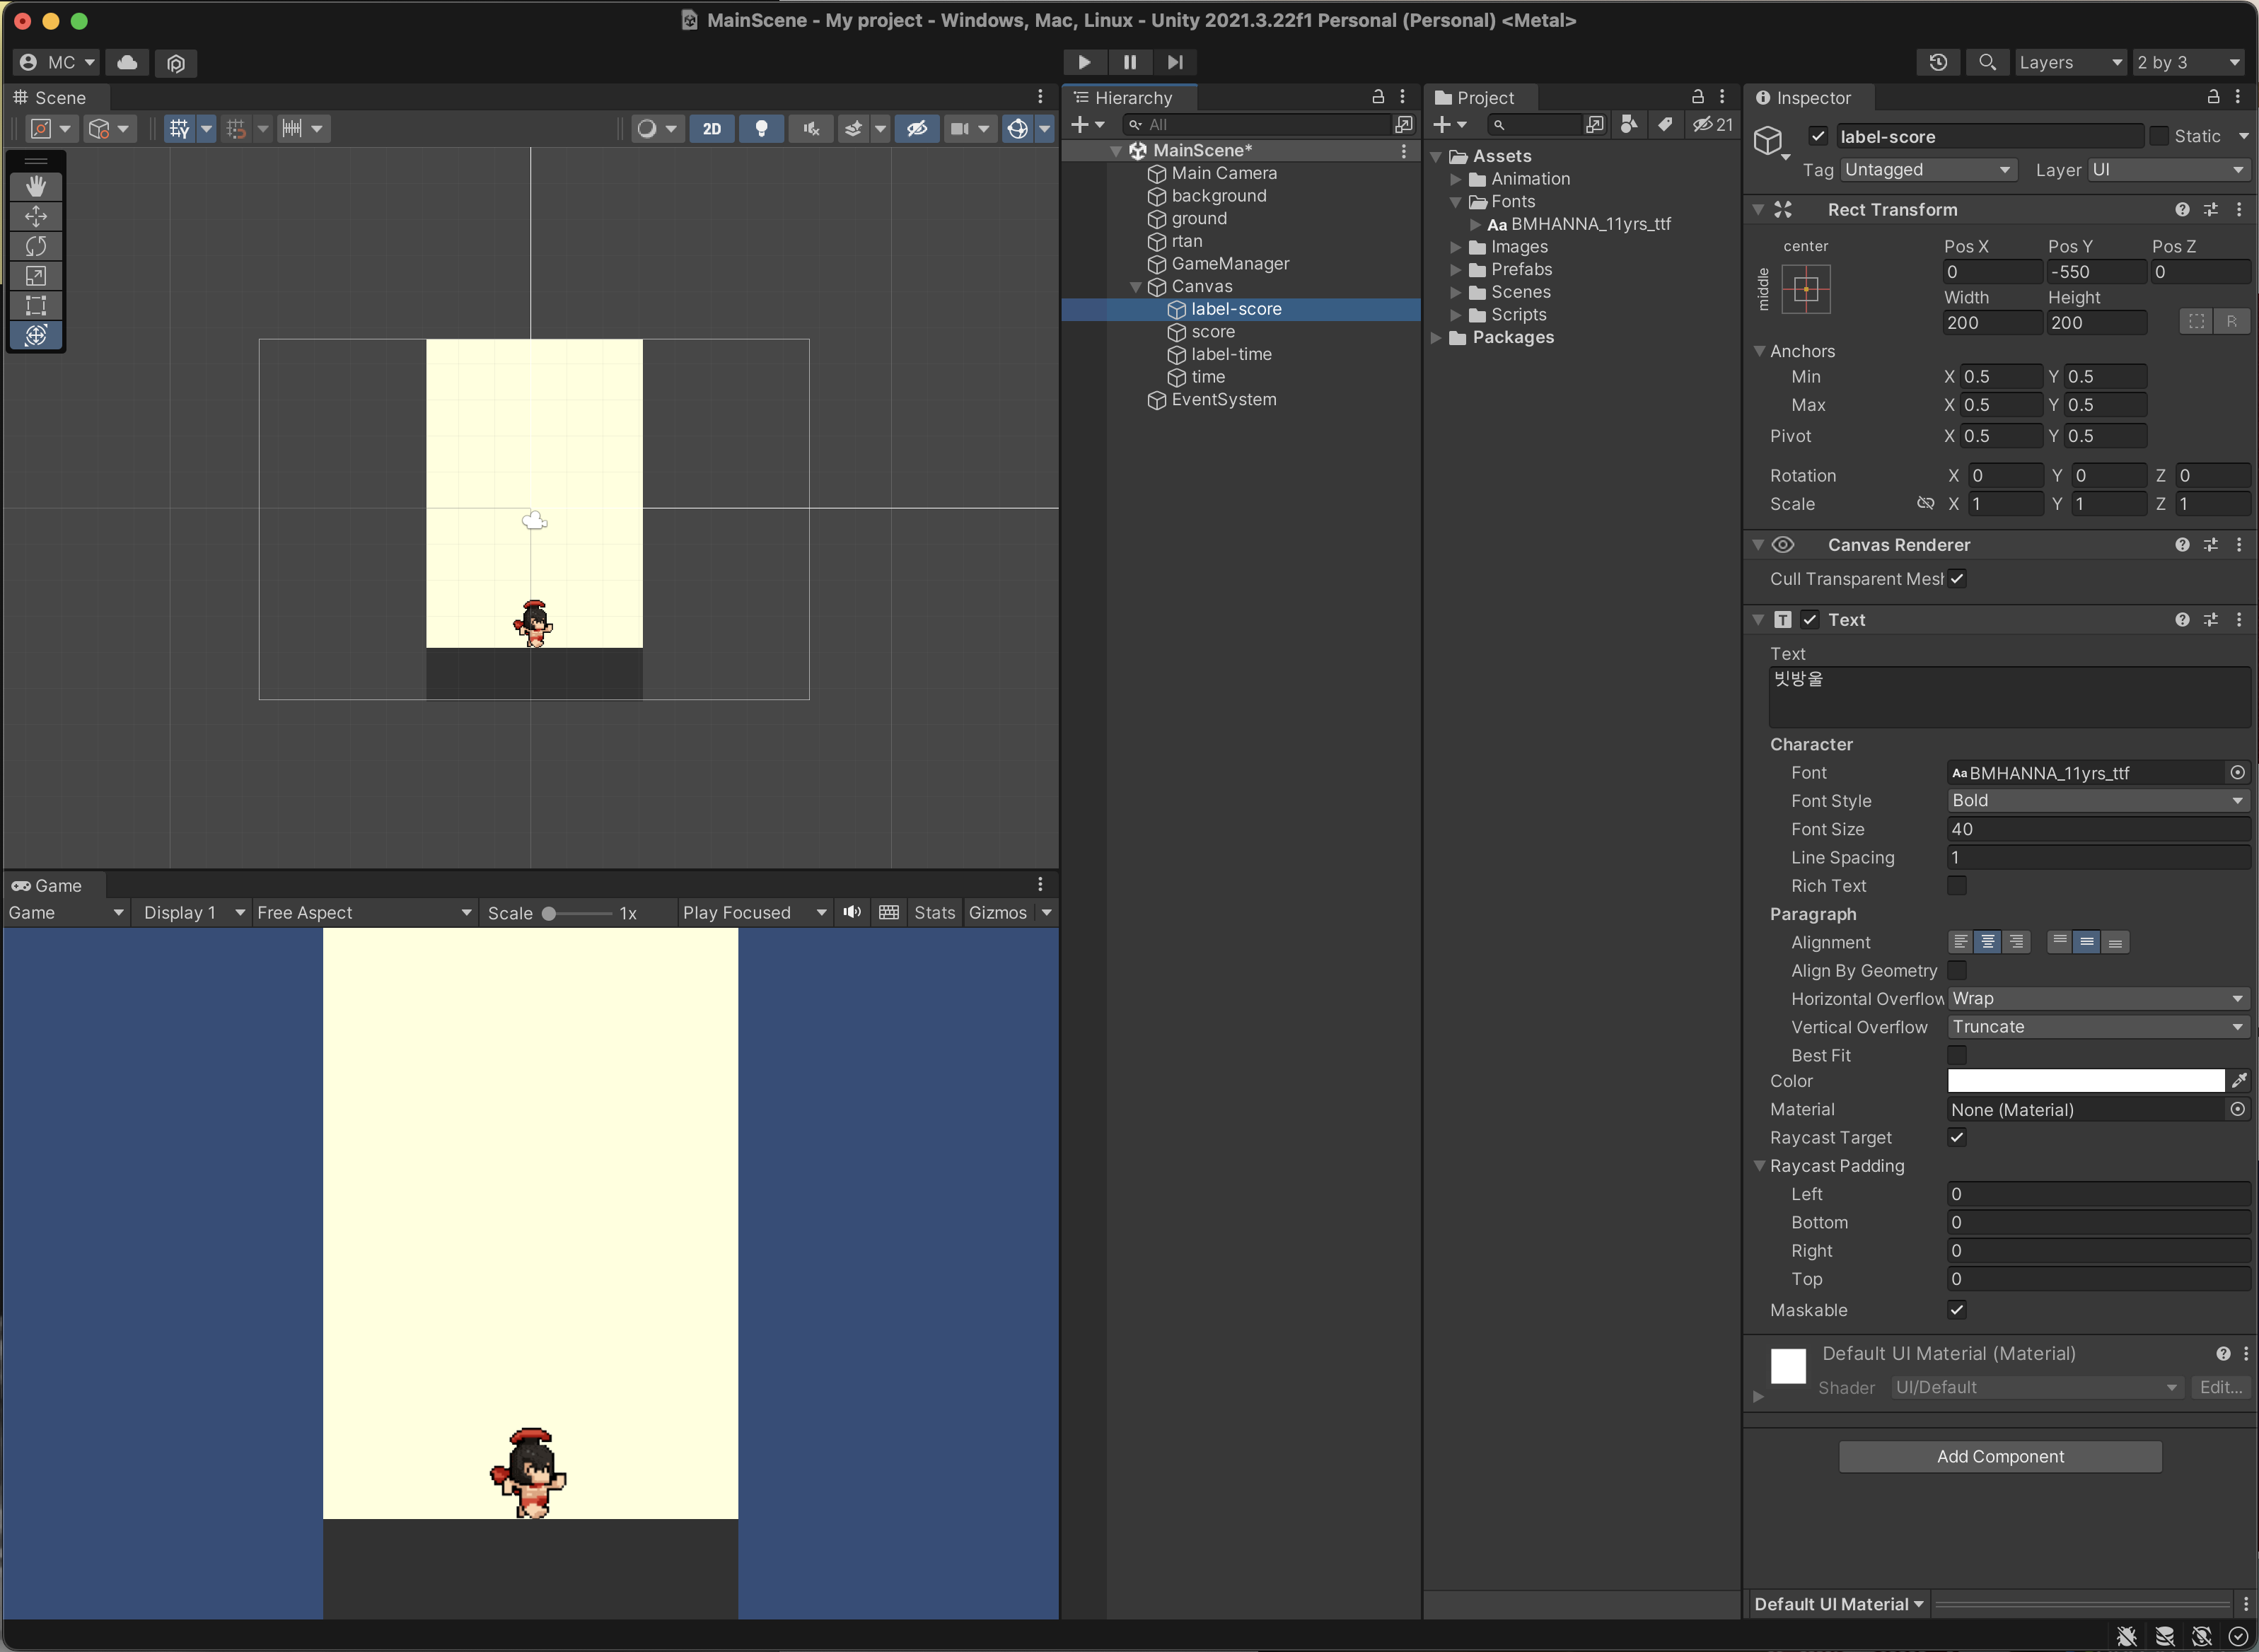Uncheck the label-score active checkbox
The image size is (2259, 1652).
tap(1818, 136)
